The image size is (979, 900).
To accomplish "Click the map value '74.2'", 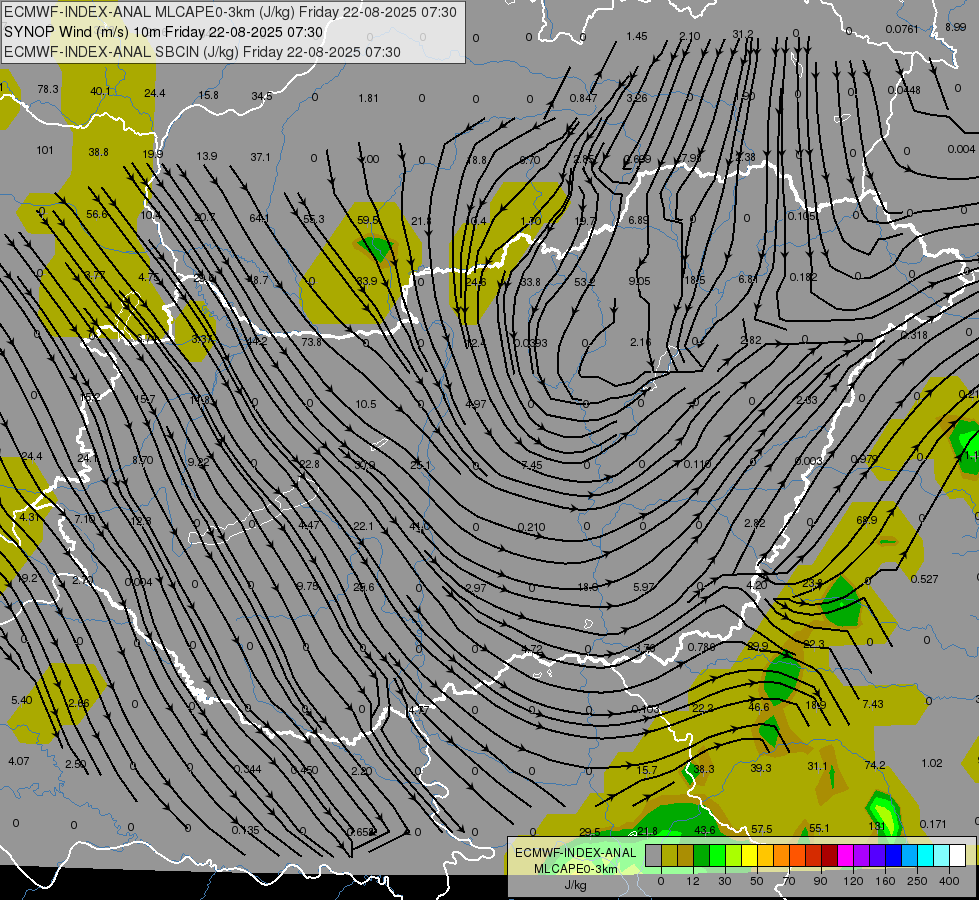I will pos(875,765).
